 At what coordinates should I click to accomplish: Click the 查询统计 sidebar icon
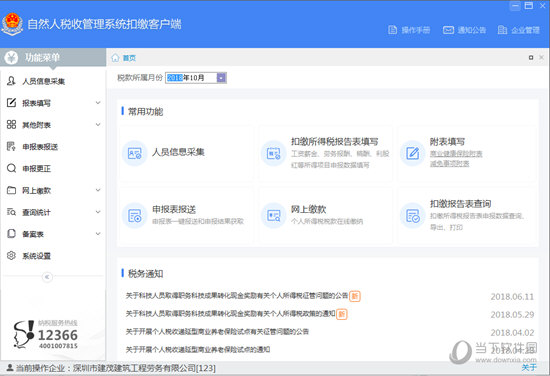(11, 212)
